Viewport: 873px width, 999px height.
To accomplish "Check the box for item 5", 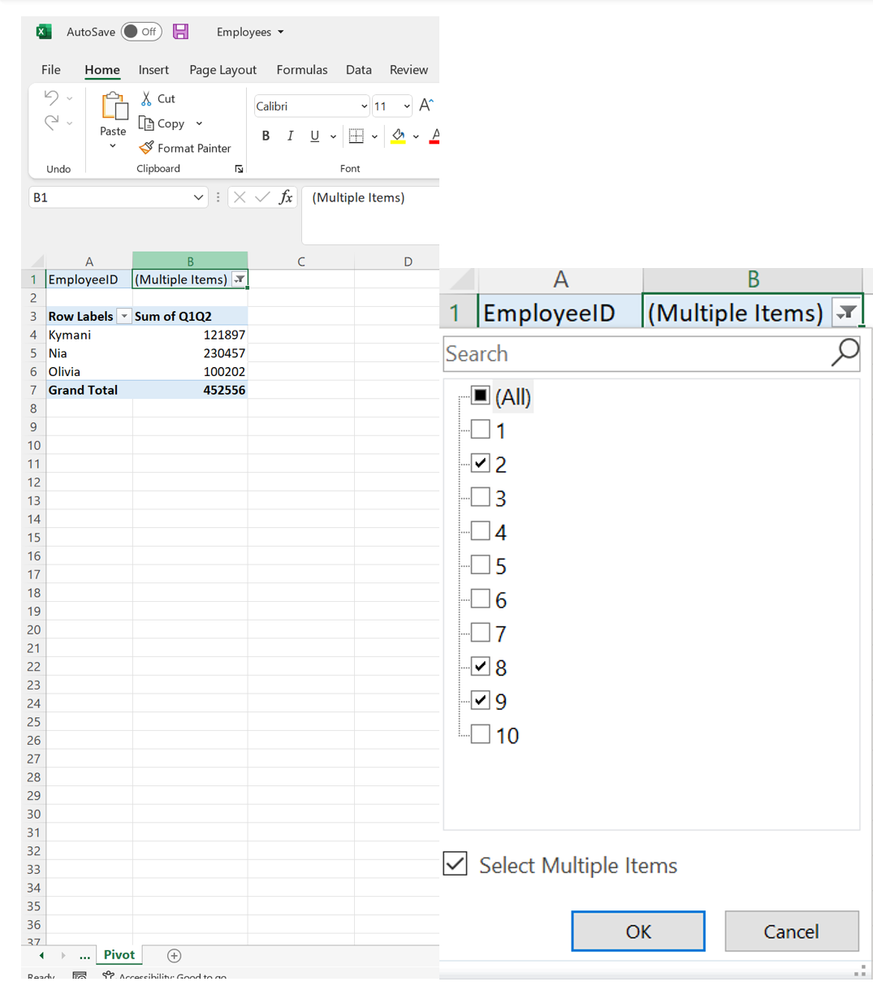I will coord(480,566).
